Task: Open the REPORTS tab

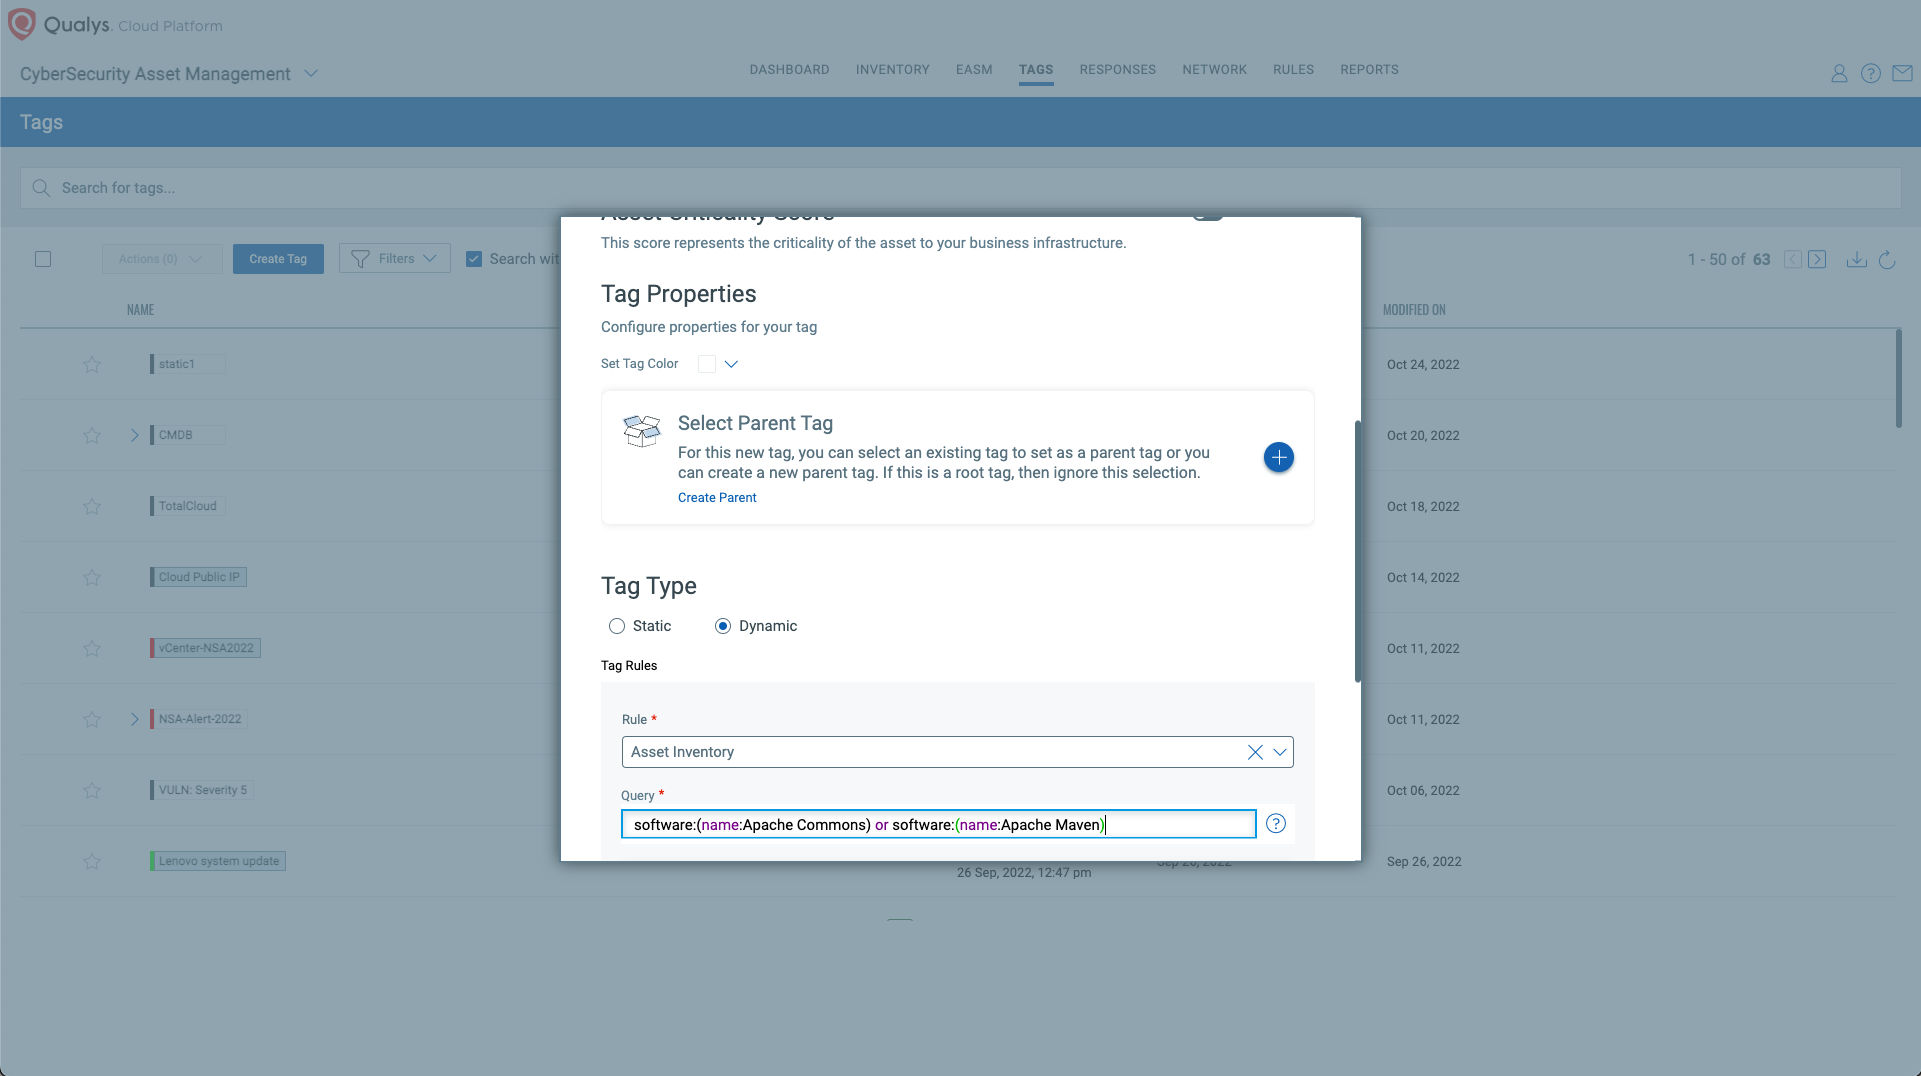Action: tap(1369, 70)
